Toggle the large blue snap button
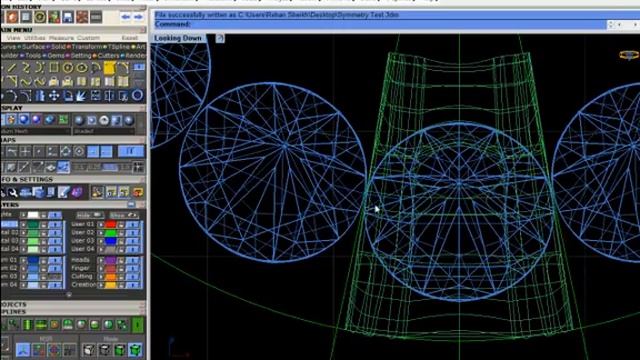The height and width of the screenshot is (360, 640). [x=131, y=151]
